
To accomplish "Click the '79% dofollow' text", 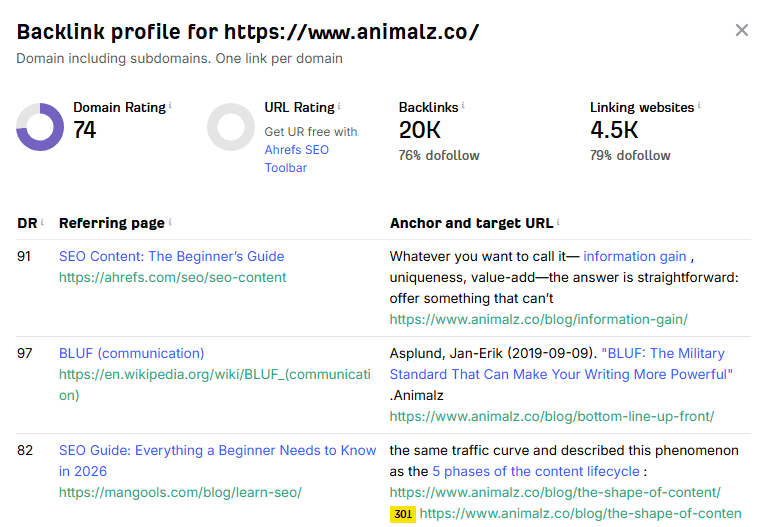I will pyautogui.click(x=630, y=155).
